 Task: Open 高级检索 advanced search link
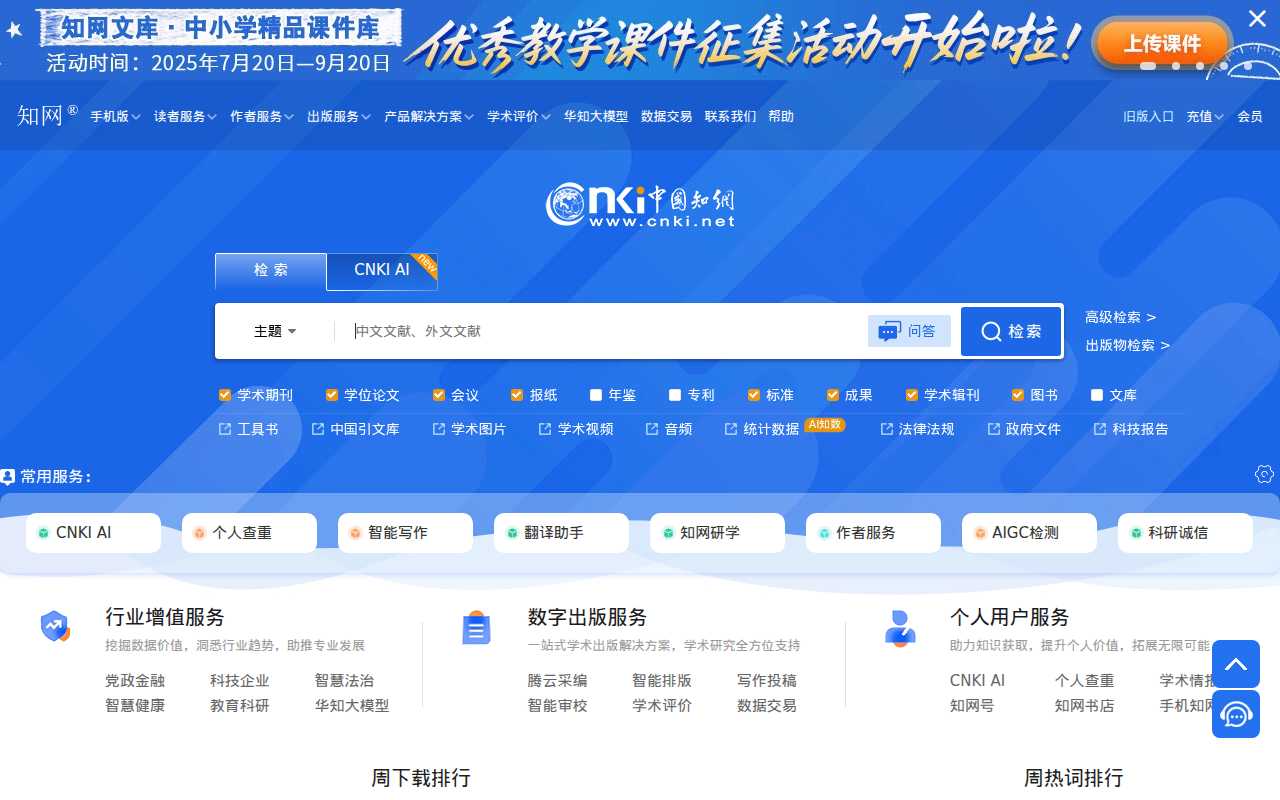tap(1120, 317)
